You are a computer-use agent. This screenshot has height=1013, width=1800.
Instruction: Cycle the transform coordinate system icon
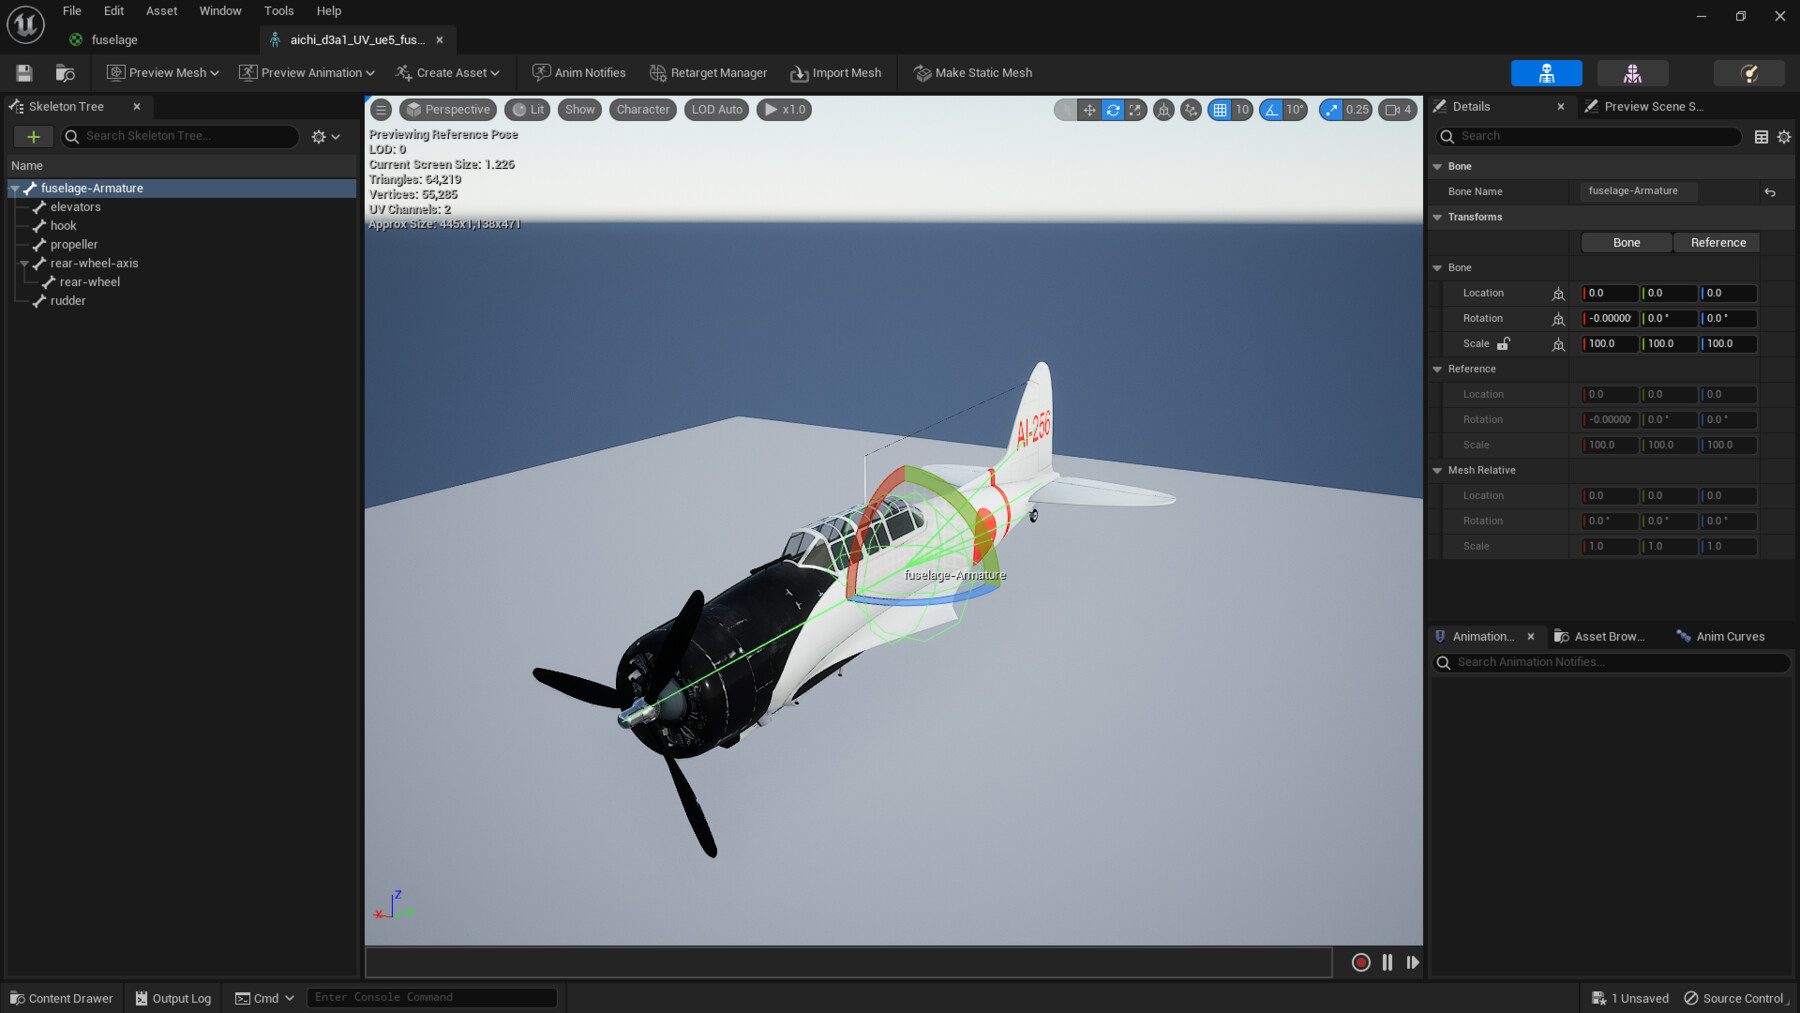pos(1164,110)
